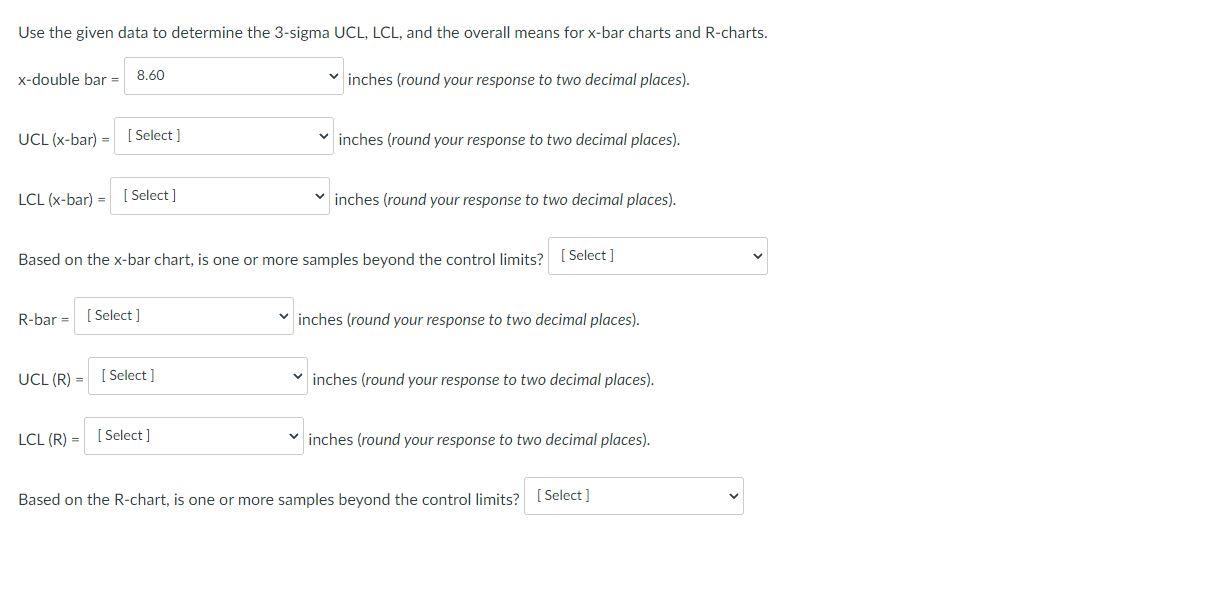Click the chevron arrow on the R-bar dropdown
The image size is (1211, 600).
coord(283,316)
